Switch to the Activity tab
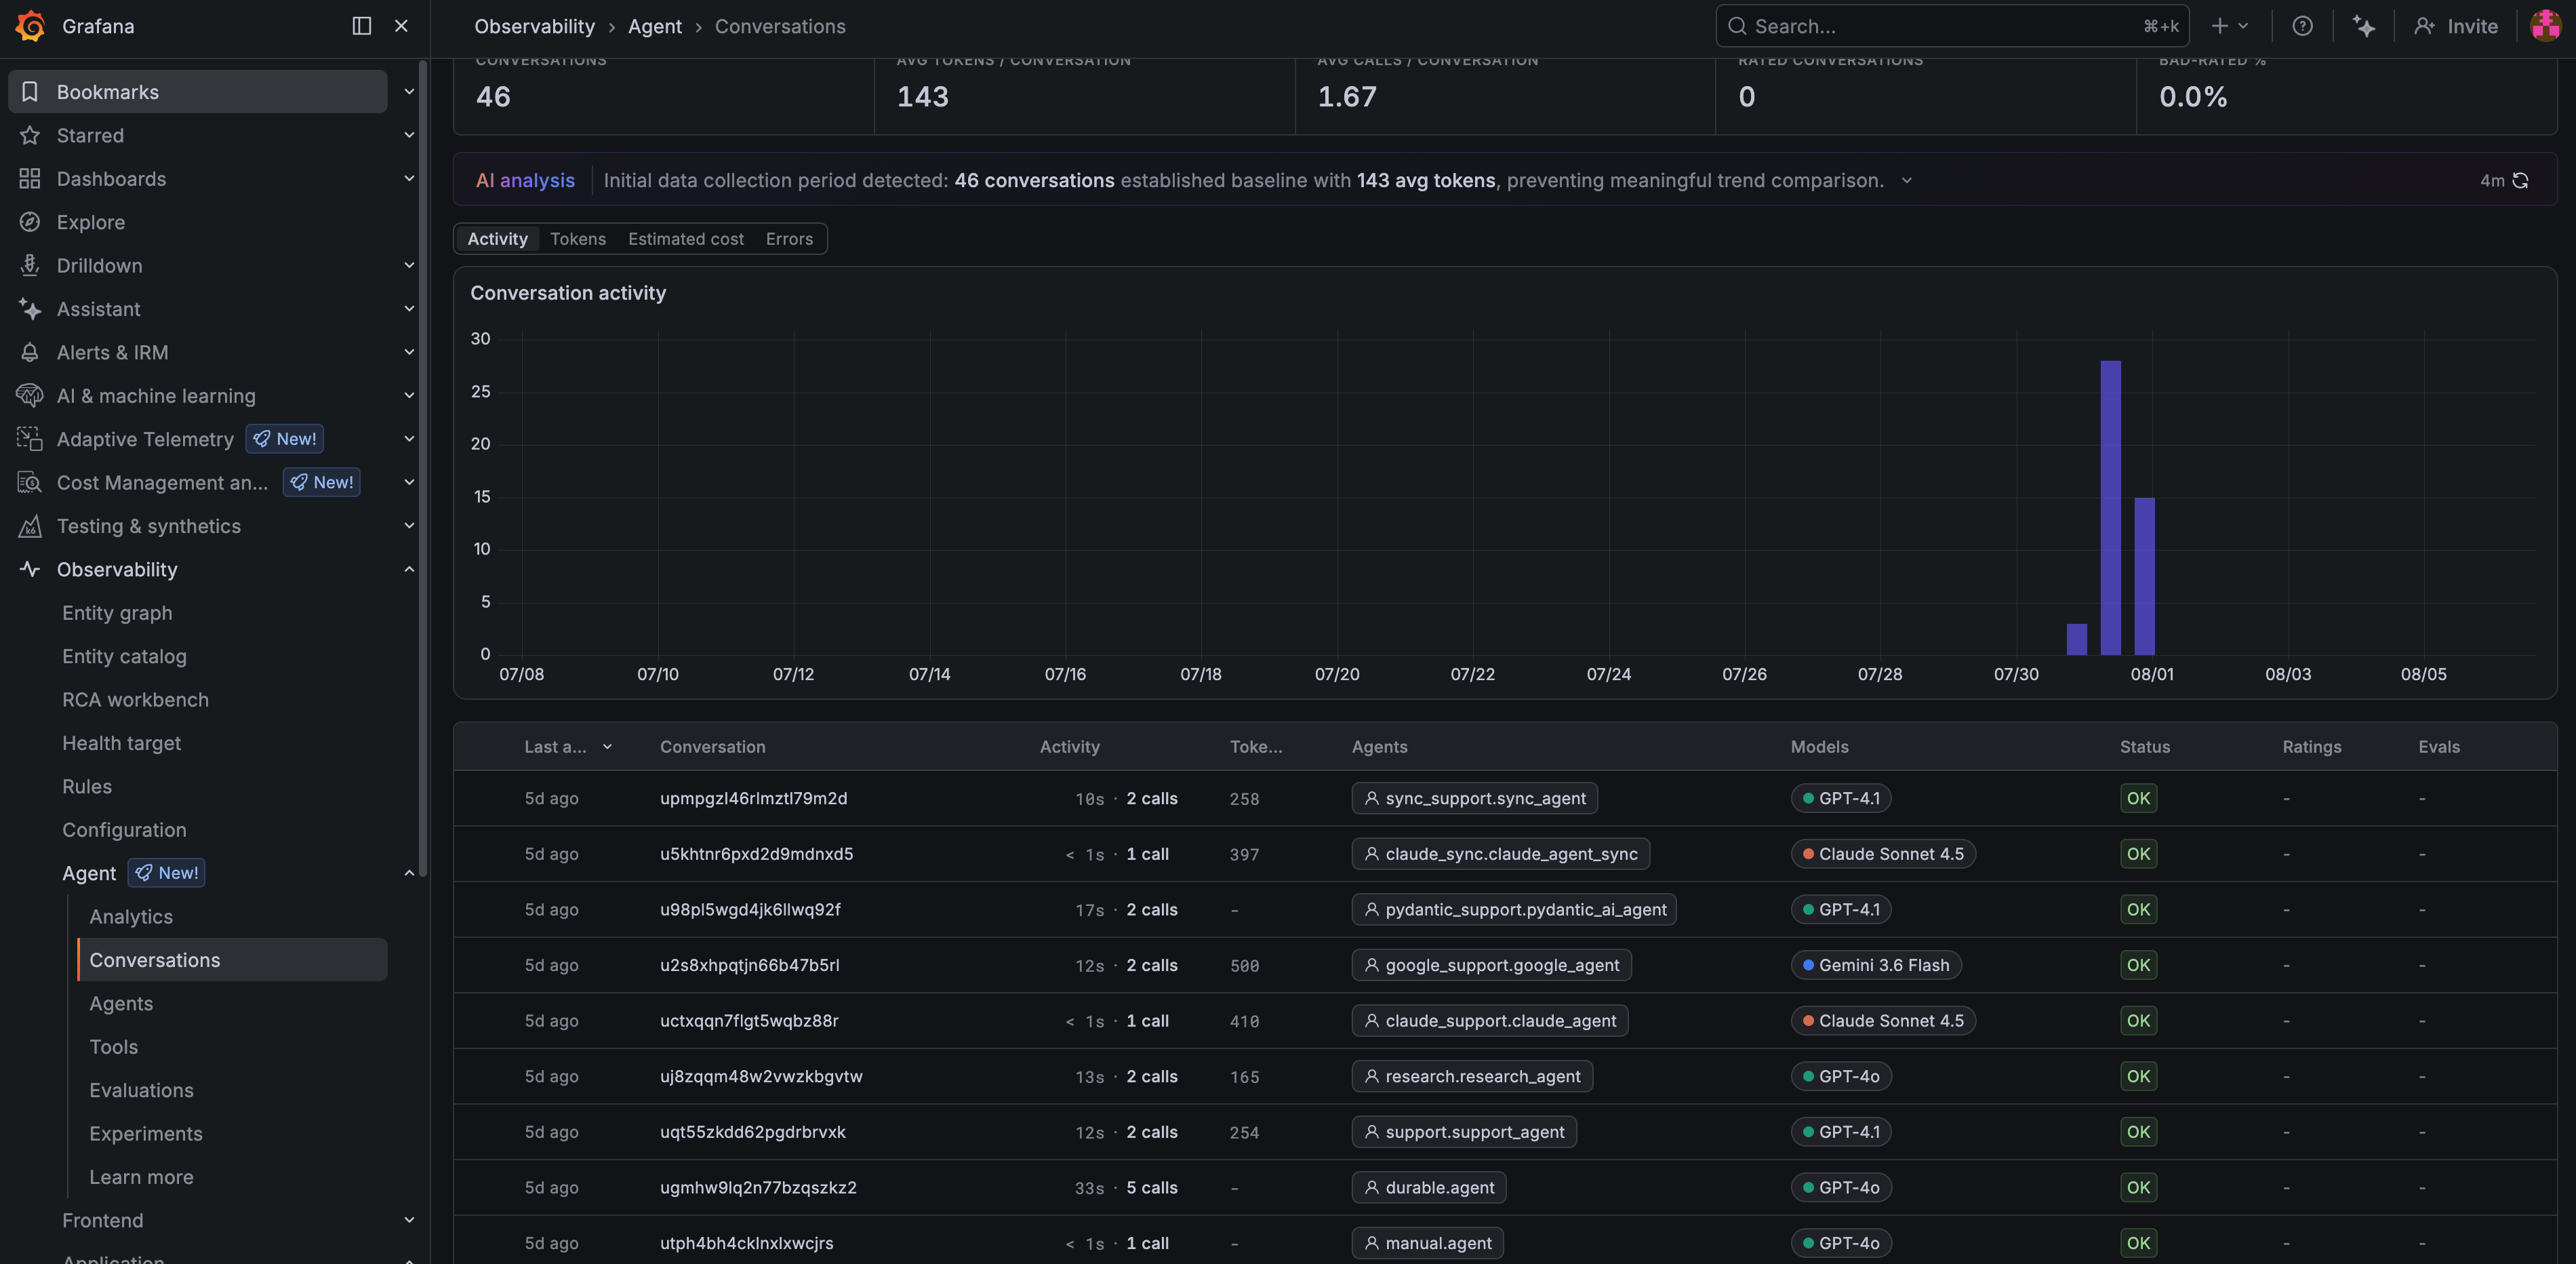The width and height of the screenshot is (2576, 1264). pyautogui.click(x=497, y=239)
